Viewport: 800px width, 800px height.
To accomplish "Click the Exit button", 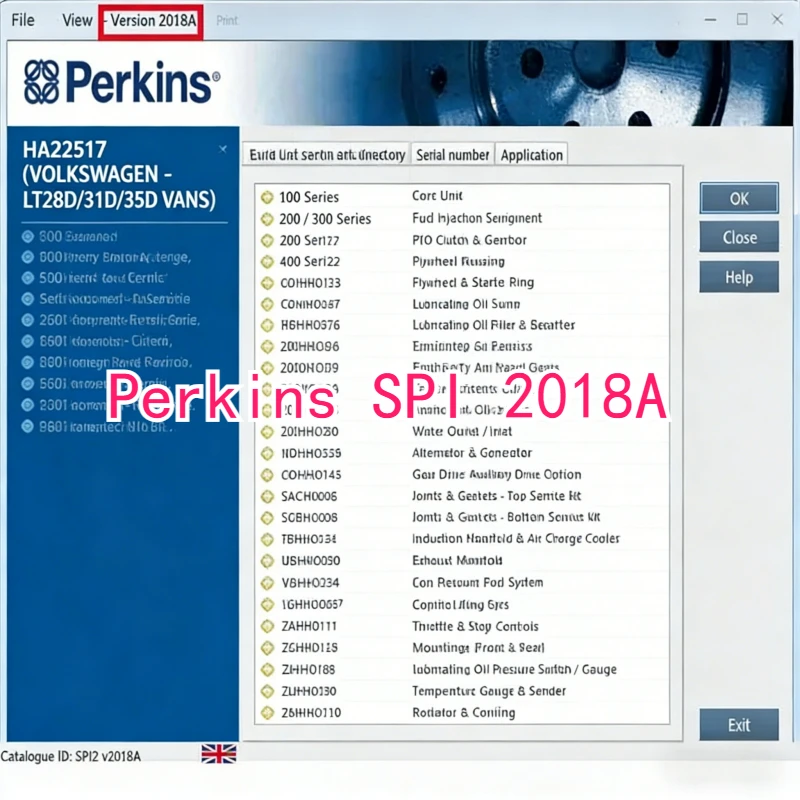I will coord(739,724).
